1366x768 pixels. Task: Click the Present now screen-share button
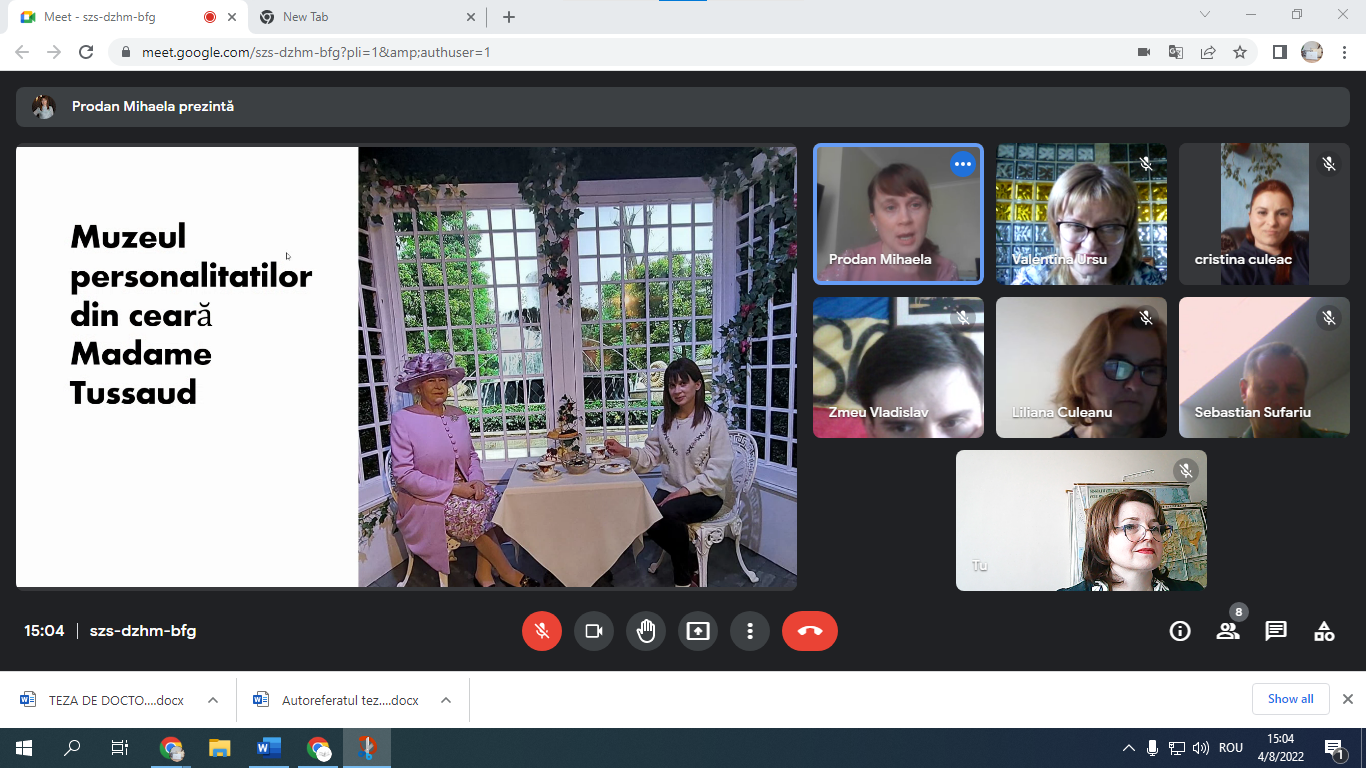(x=698, y=631)
